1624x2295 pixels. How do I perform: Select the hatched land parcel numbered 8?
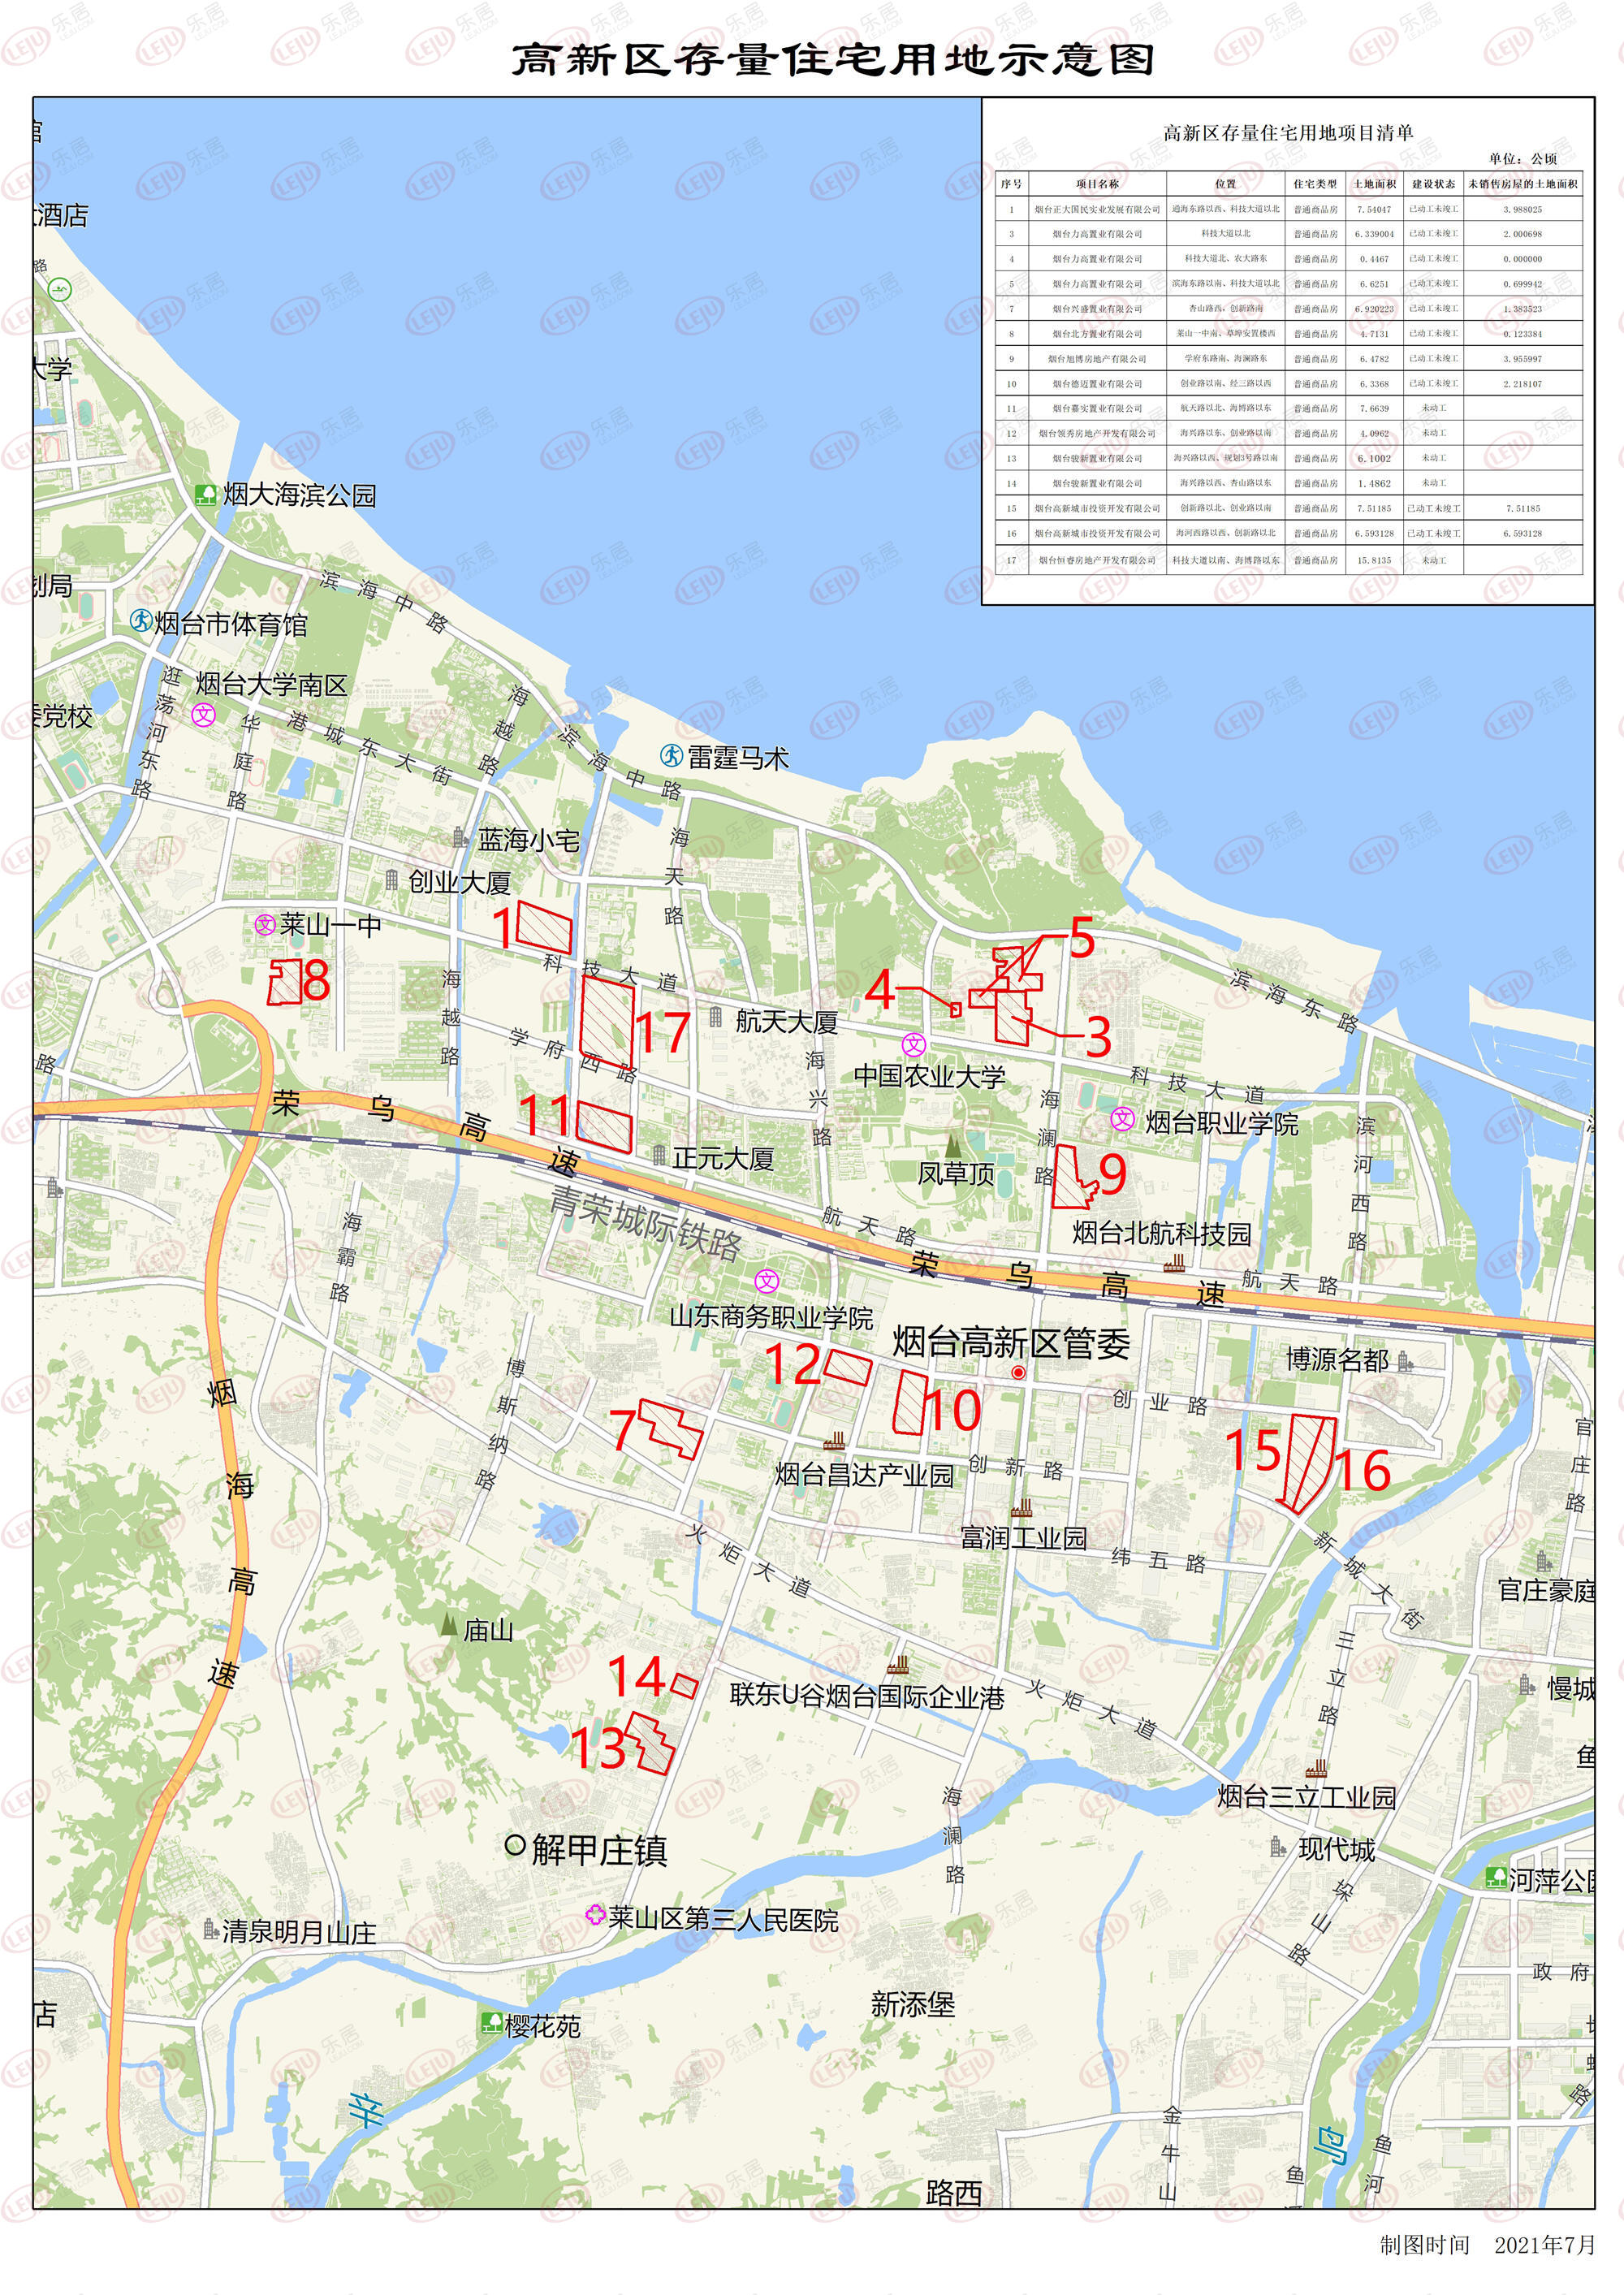click(x=285, y=981)
